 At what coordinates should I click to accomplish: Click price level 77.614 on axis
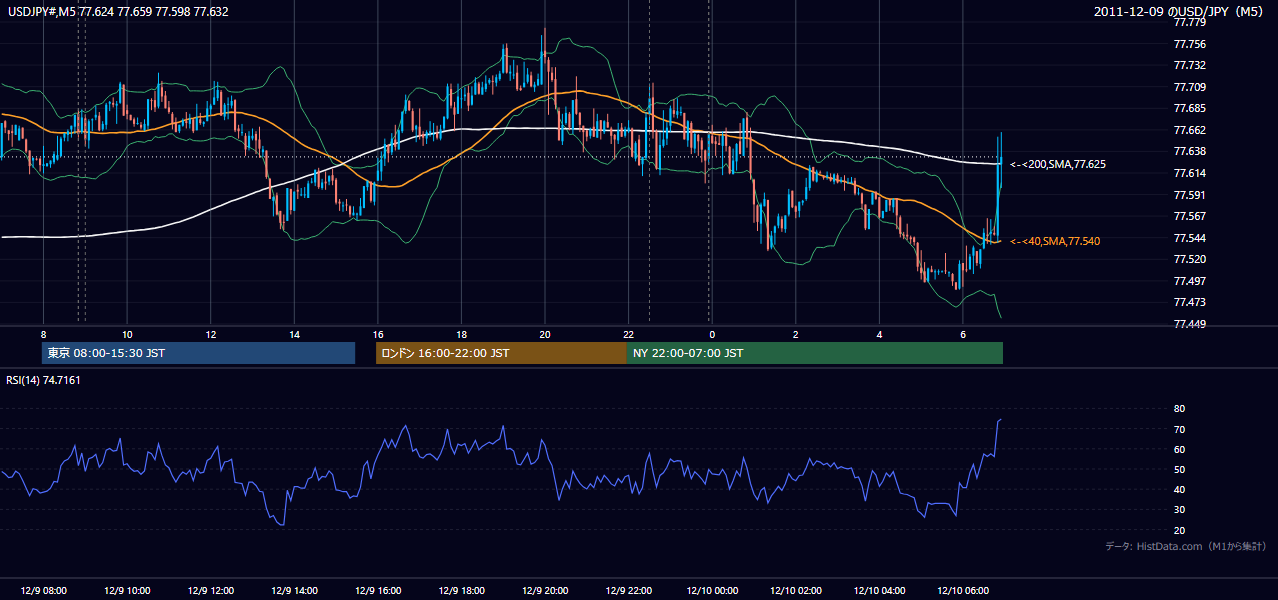point(1188,173)
